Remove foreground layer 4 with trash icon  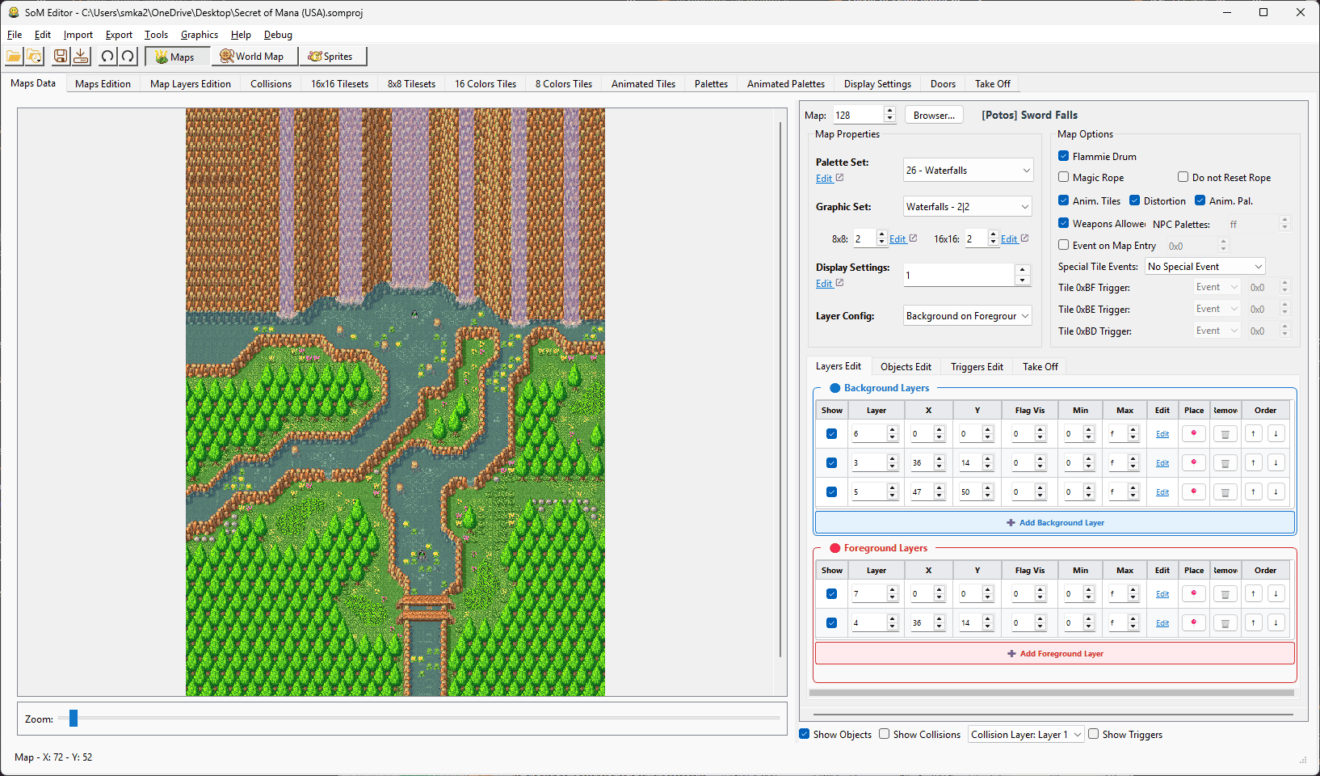[1225, 622]
